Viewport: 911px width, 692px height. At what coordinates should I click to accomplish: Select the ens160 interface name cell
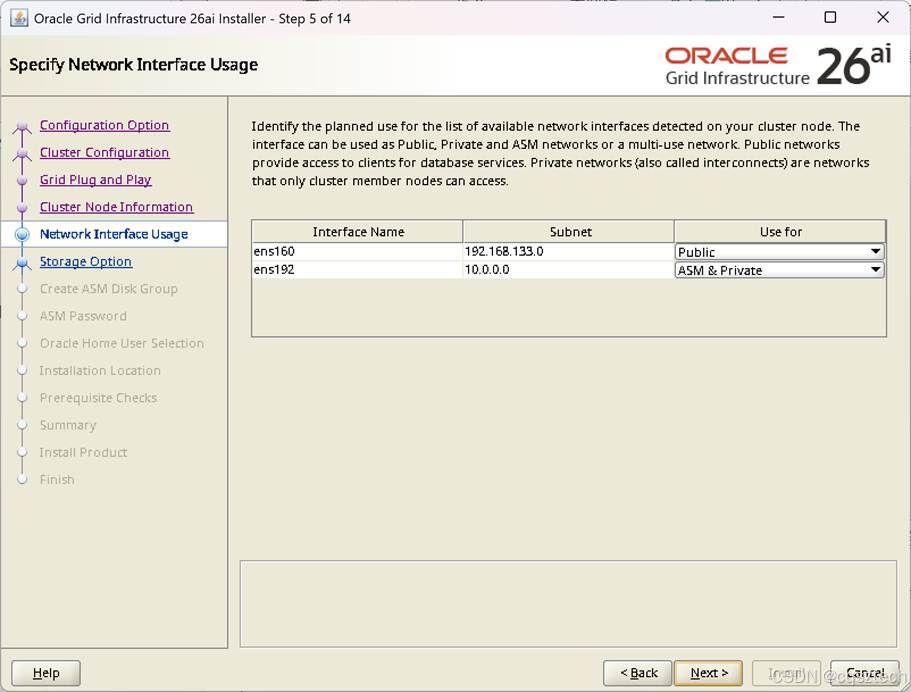tap(358, 252)
